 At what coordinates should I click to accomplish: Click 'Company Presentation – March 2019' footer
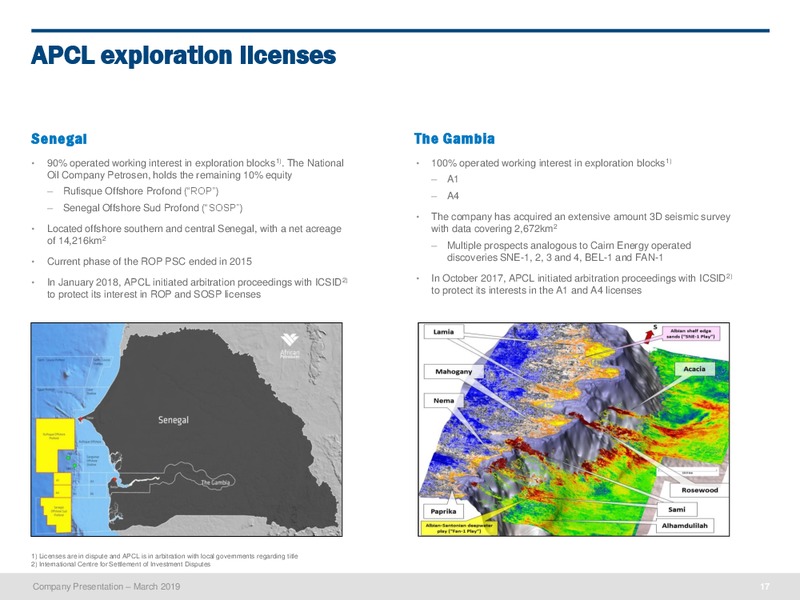click(106, 587)
